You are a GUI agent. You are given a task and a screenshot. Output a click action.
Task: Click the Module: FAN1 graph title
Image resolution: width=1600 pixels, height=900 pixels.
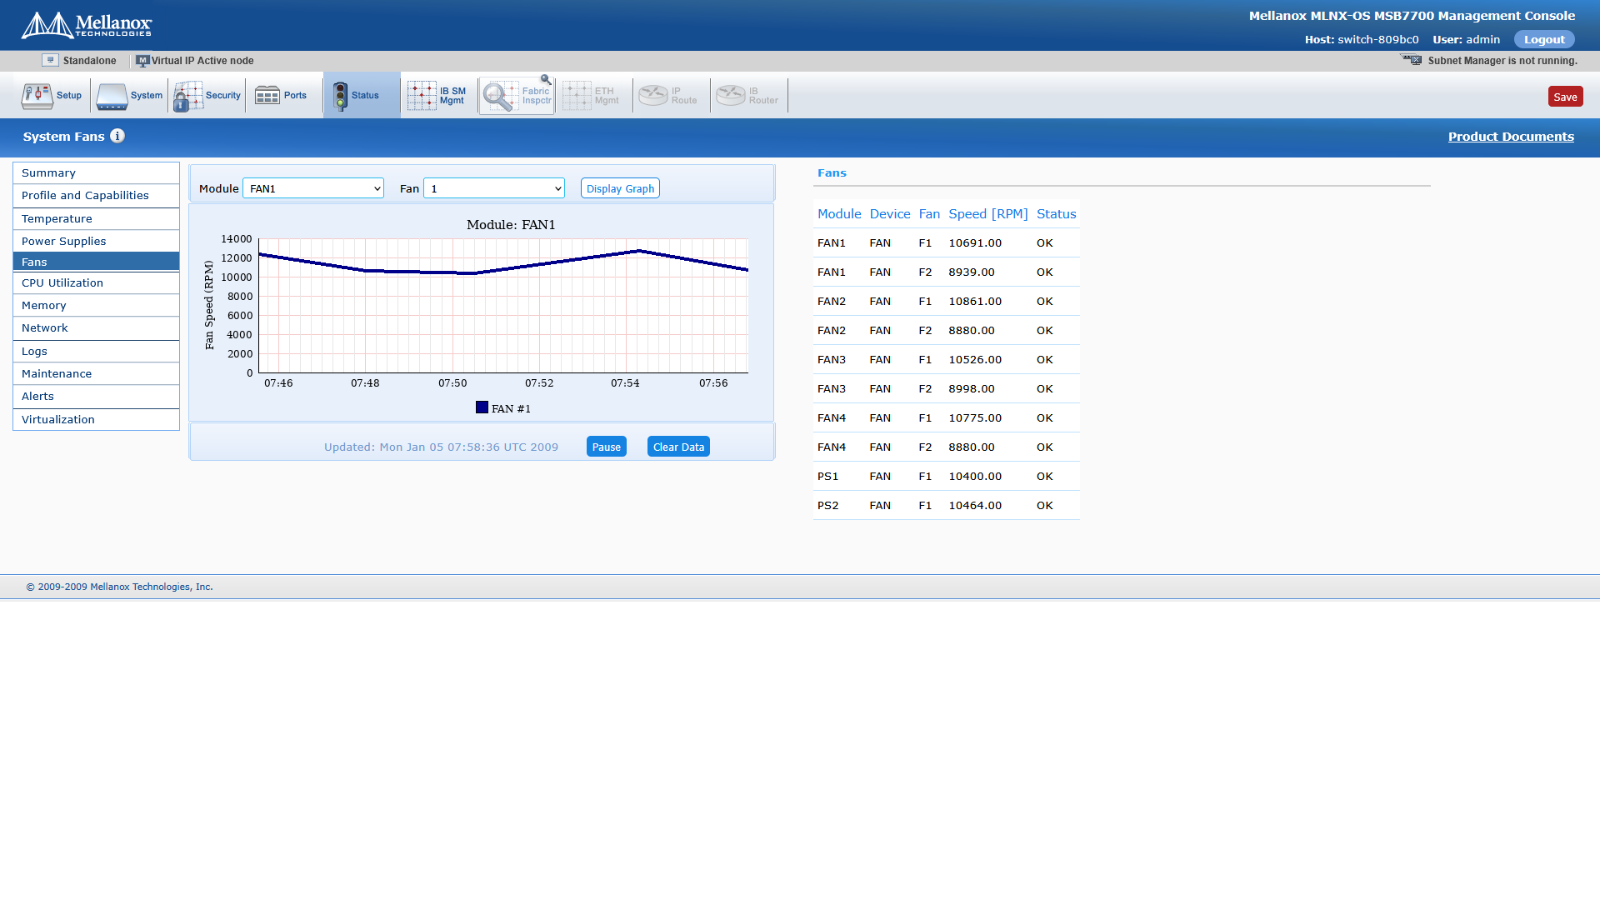pyautogui.click(x=511, y=225)
